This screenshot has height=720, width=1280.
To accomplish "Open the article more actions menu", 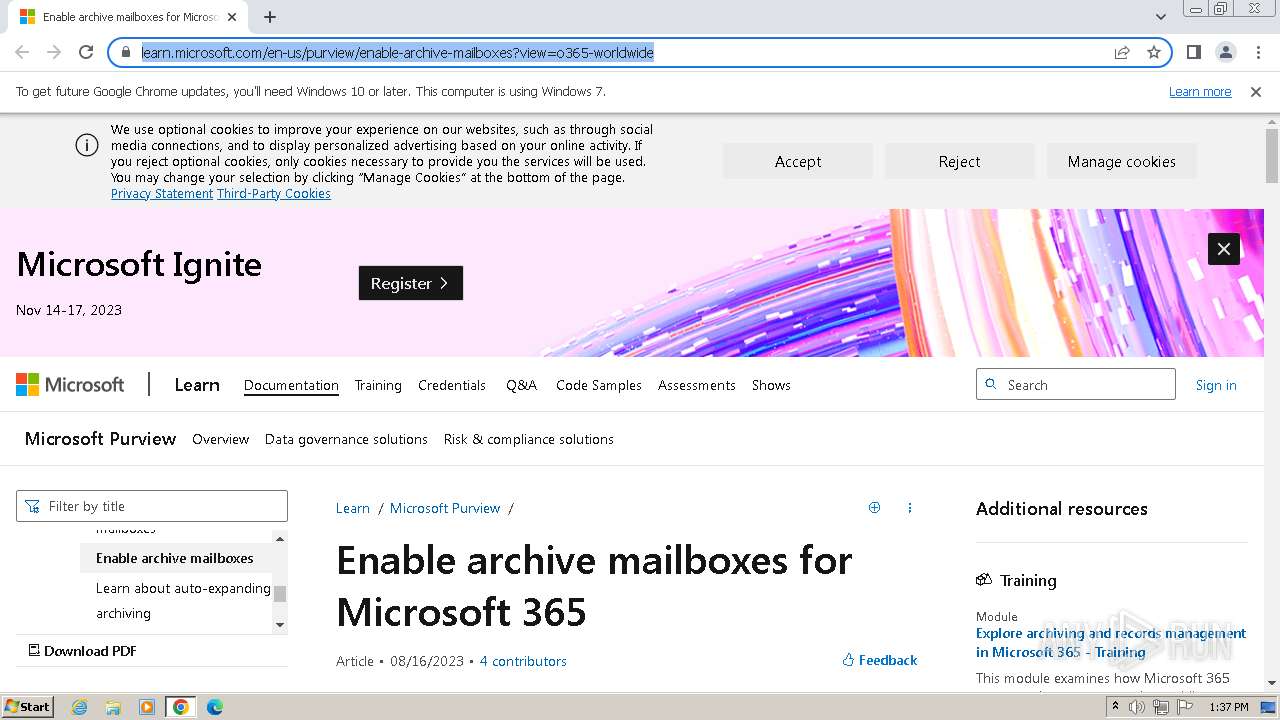I will (x=910, y=508).
